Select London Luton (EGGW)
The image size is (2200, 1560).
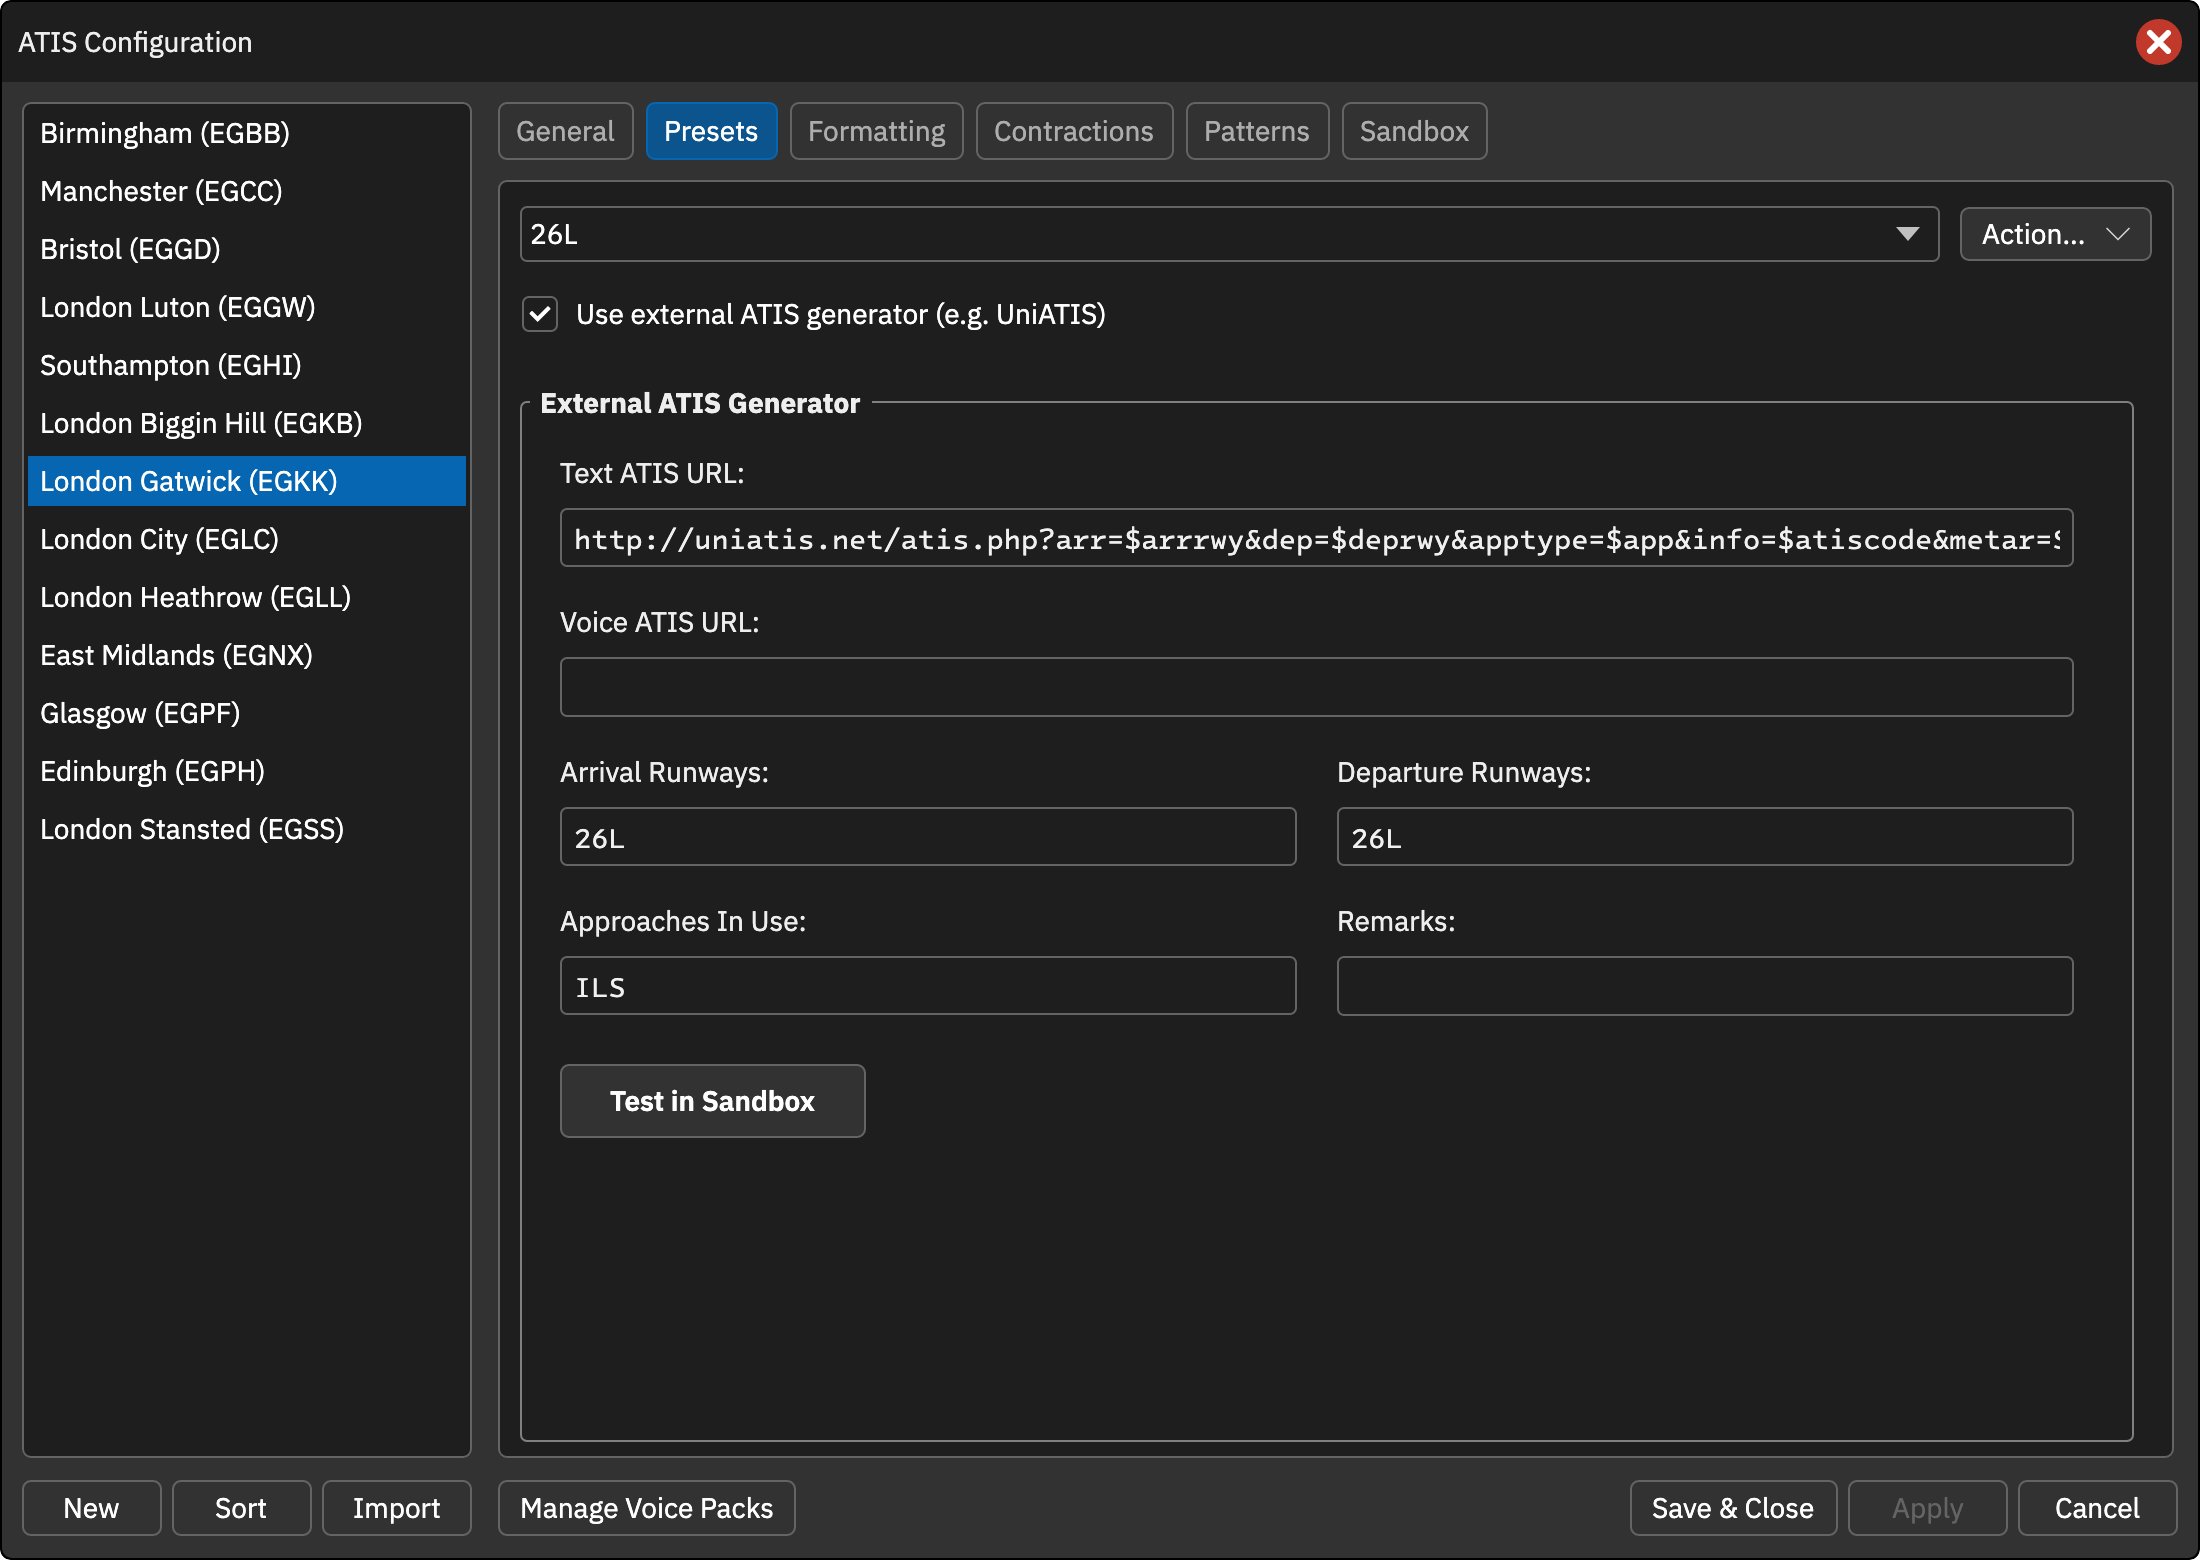click(247, 307)
